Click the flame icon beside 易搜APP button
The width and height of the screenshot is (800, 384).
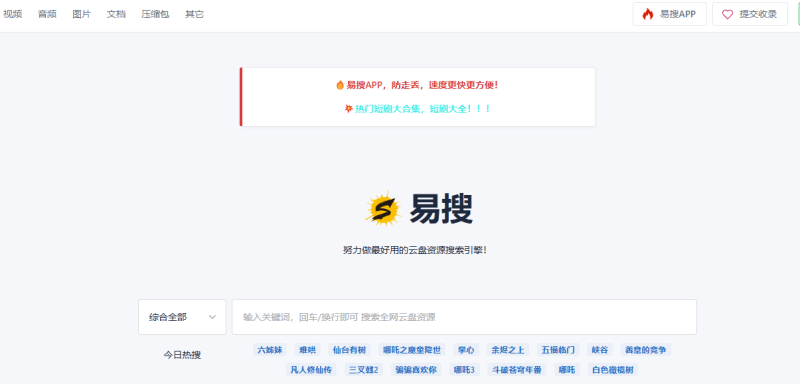tap(648, 14)
